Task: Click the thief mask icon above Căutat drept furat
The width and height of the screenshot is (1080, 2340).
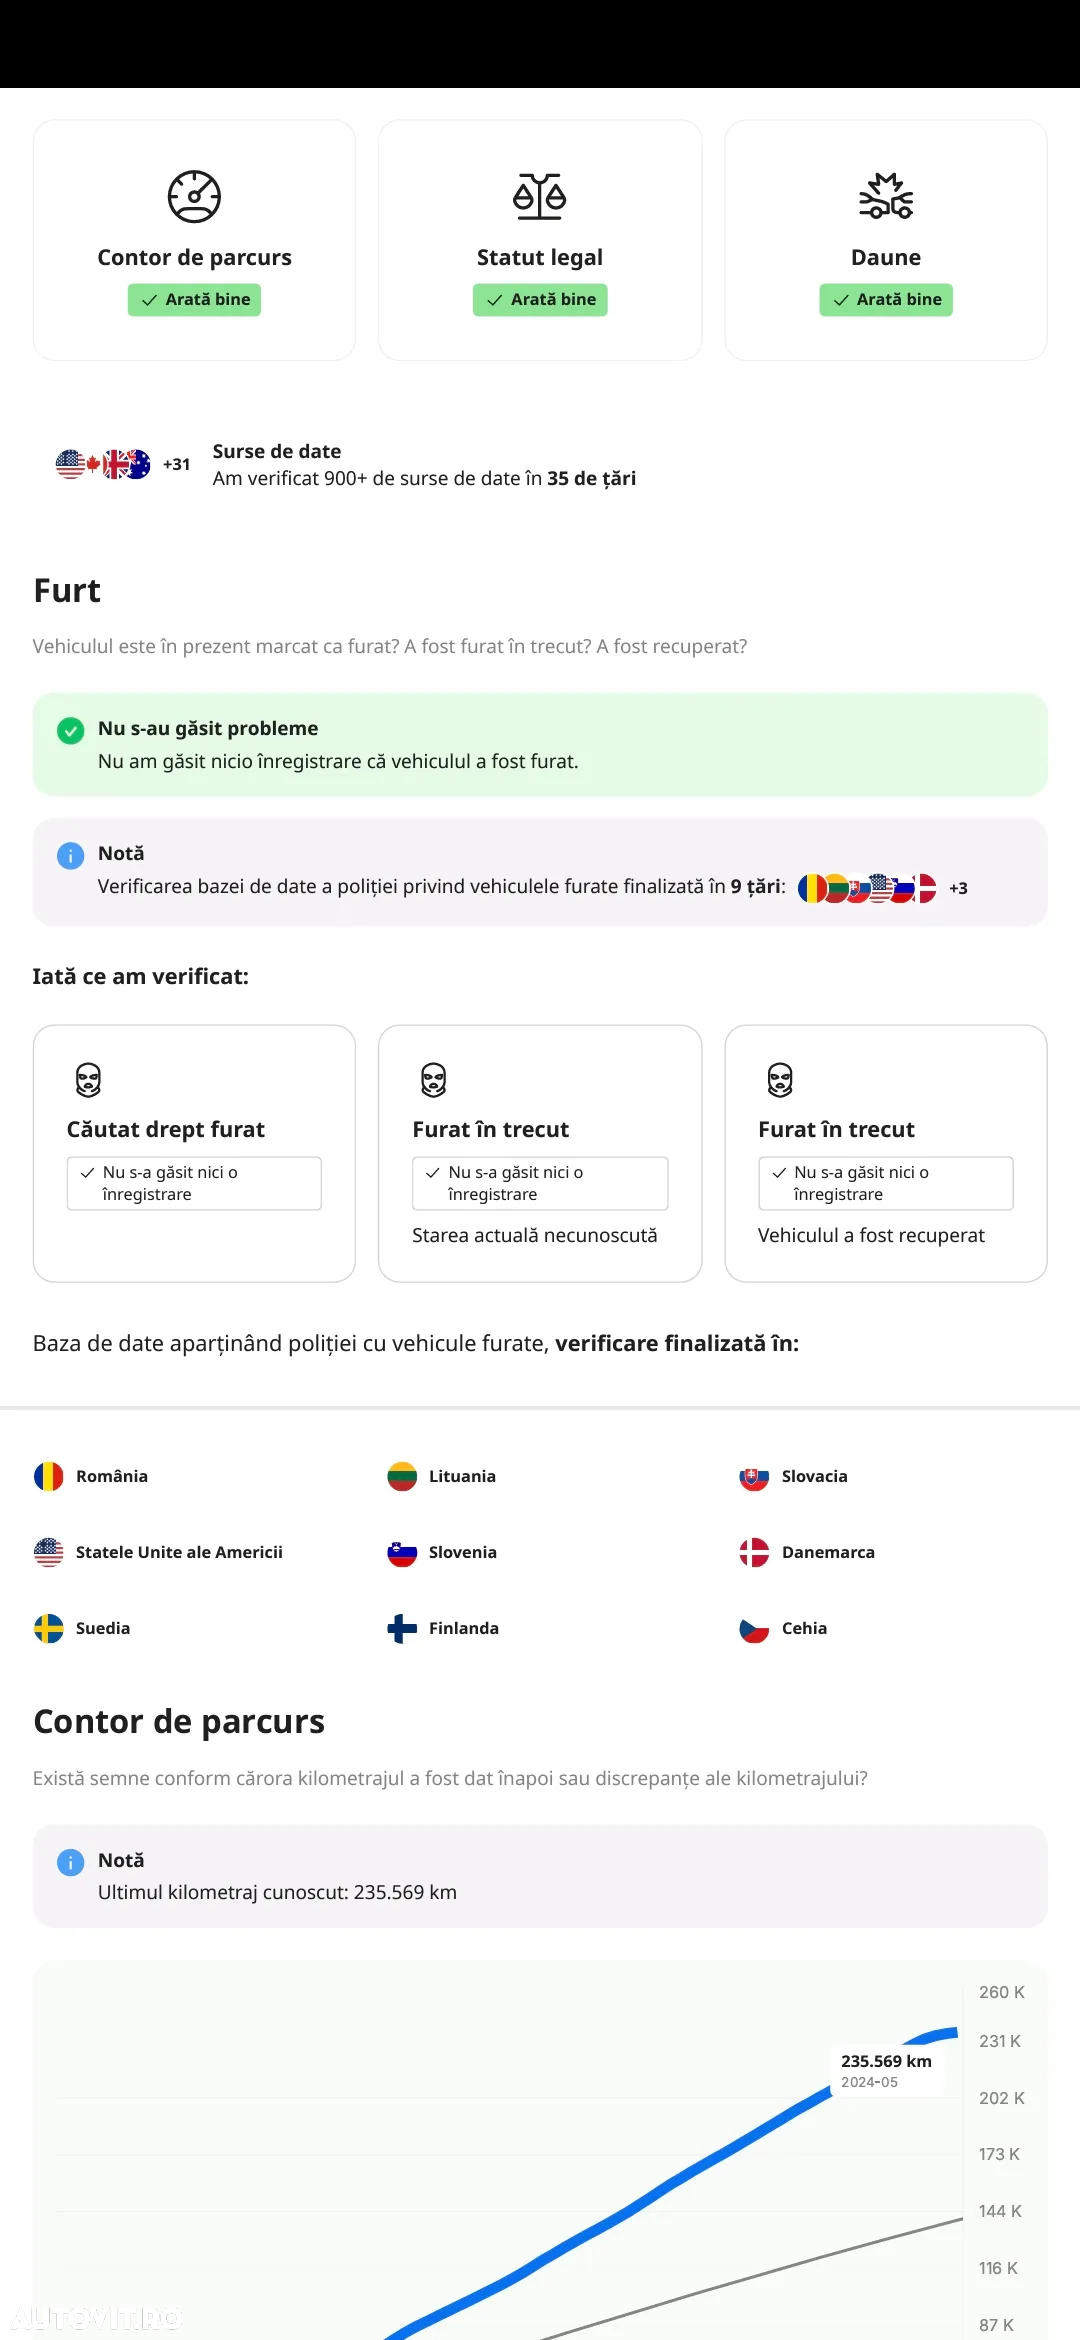Action: 88,1080
